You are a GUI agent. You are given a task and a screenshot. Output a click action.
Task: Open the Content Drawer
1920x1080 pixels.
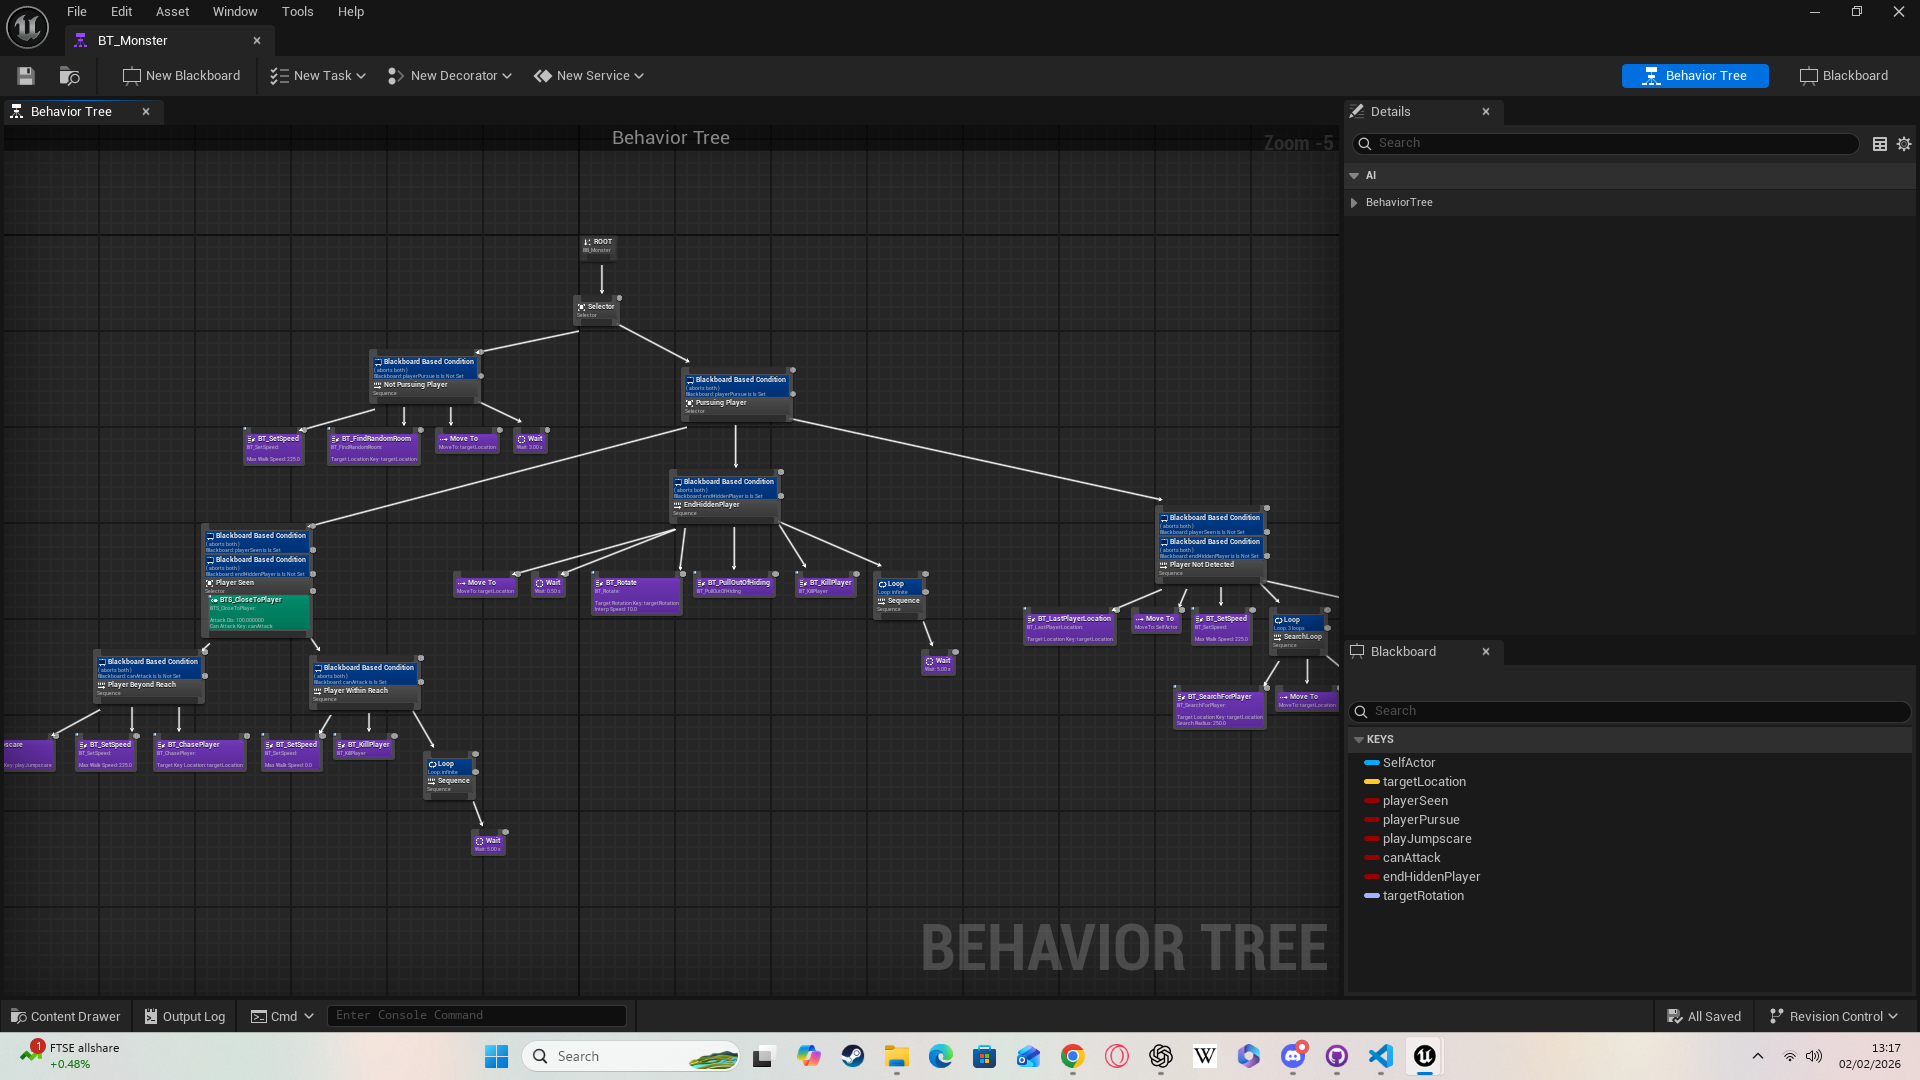[x=64, y=1015]
